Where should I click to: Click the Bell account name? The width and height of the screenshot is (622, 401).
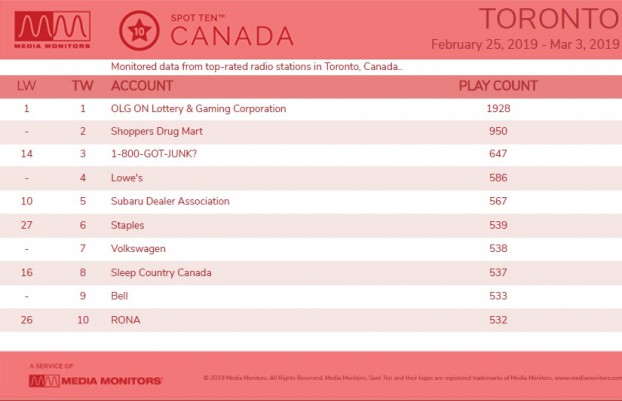pyautogui.click(x=119, y=296)
